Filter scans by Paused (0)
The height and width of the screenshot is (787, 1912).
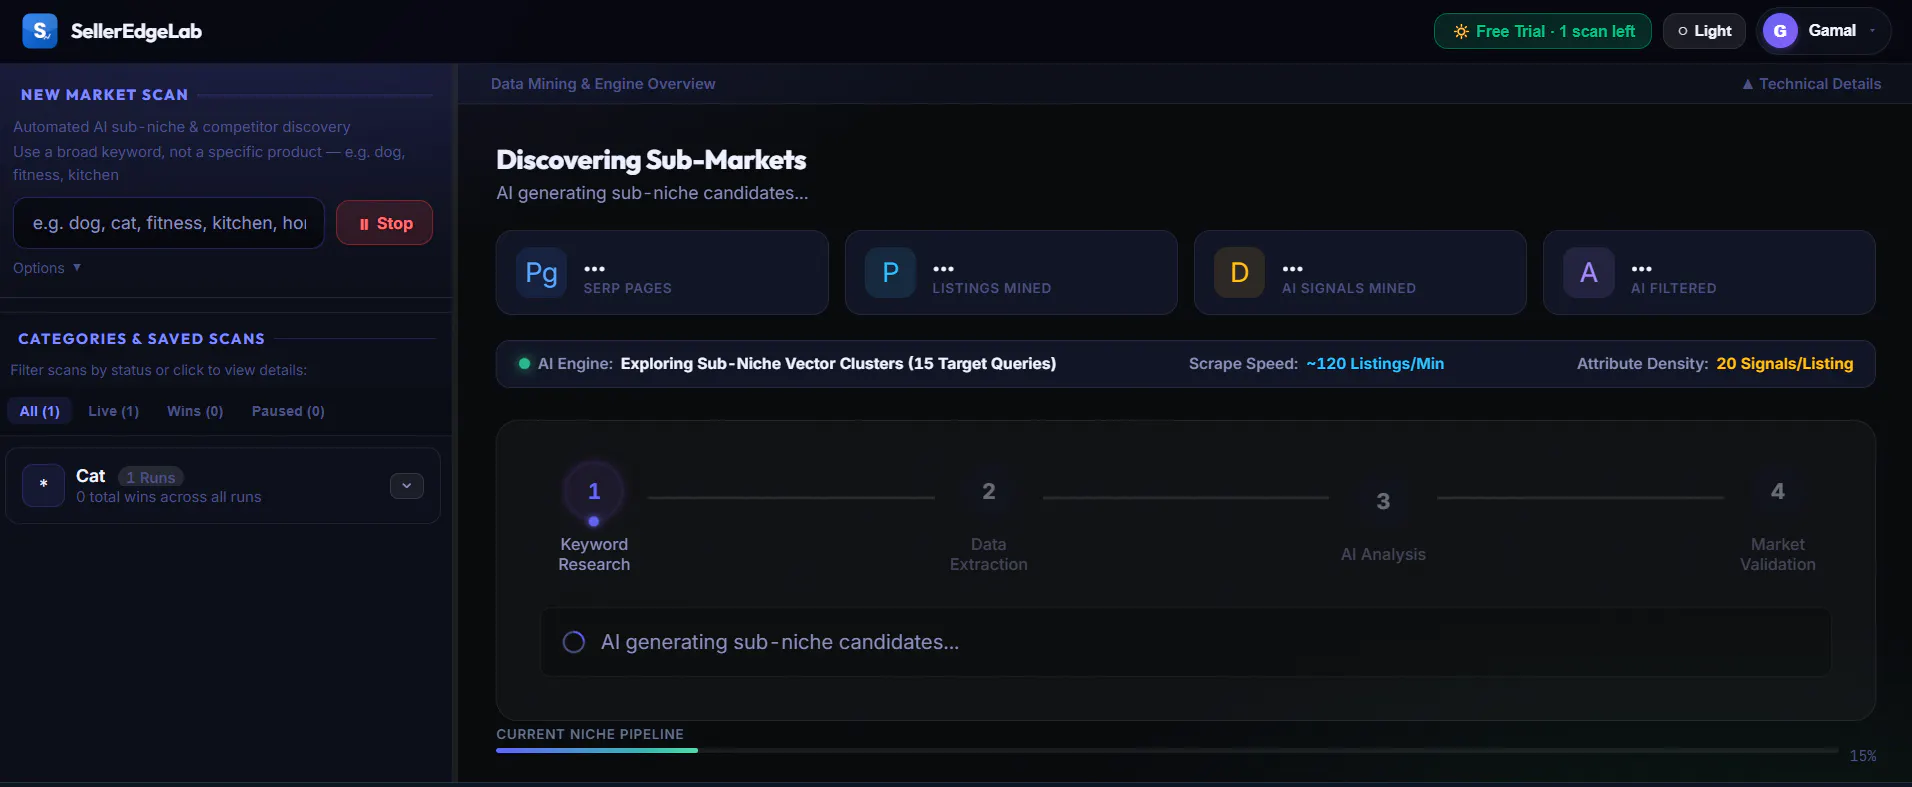288,411
